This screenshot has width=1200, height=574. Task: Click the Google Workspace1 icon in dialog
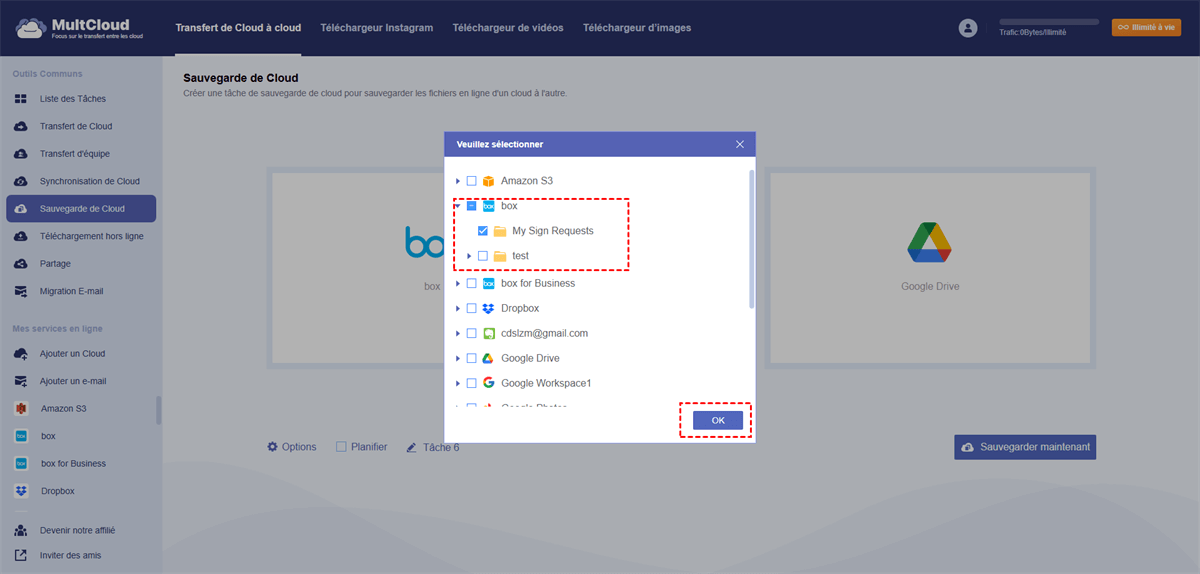(x=489, y=383)
